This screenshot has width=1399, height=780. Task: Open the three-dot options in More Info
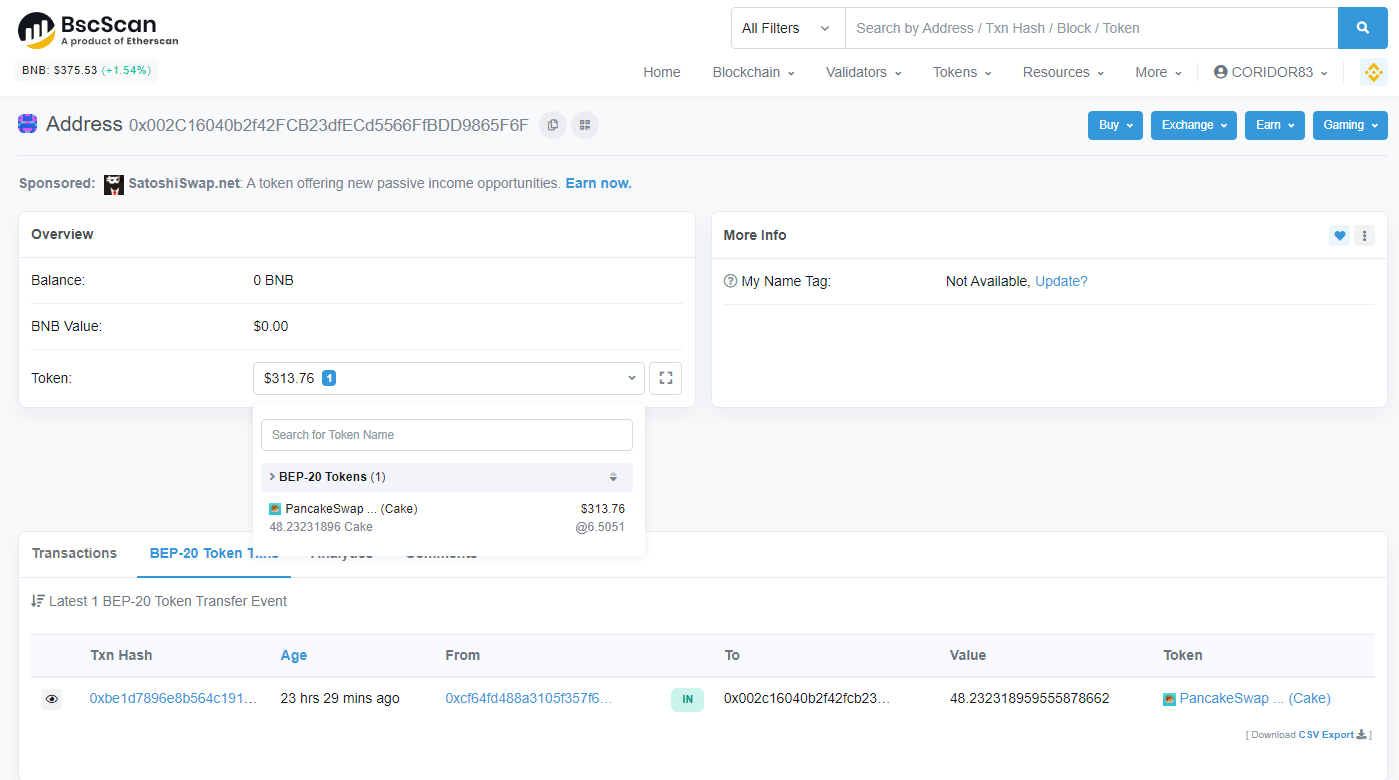(x=1365, y=236)
